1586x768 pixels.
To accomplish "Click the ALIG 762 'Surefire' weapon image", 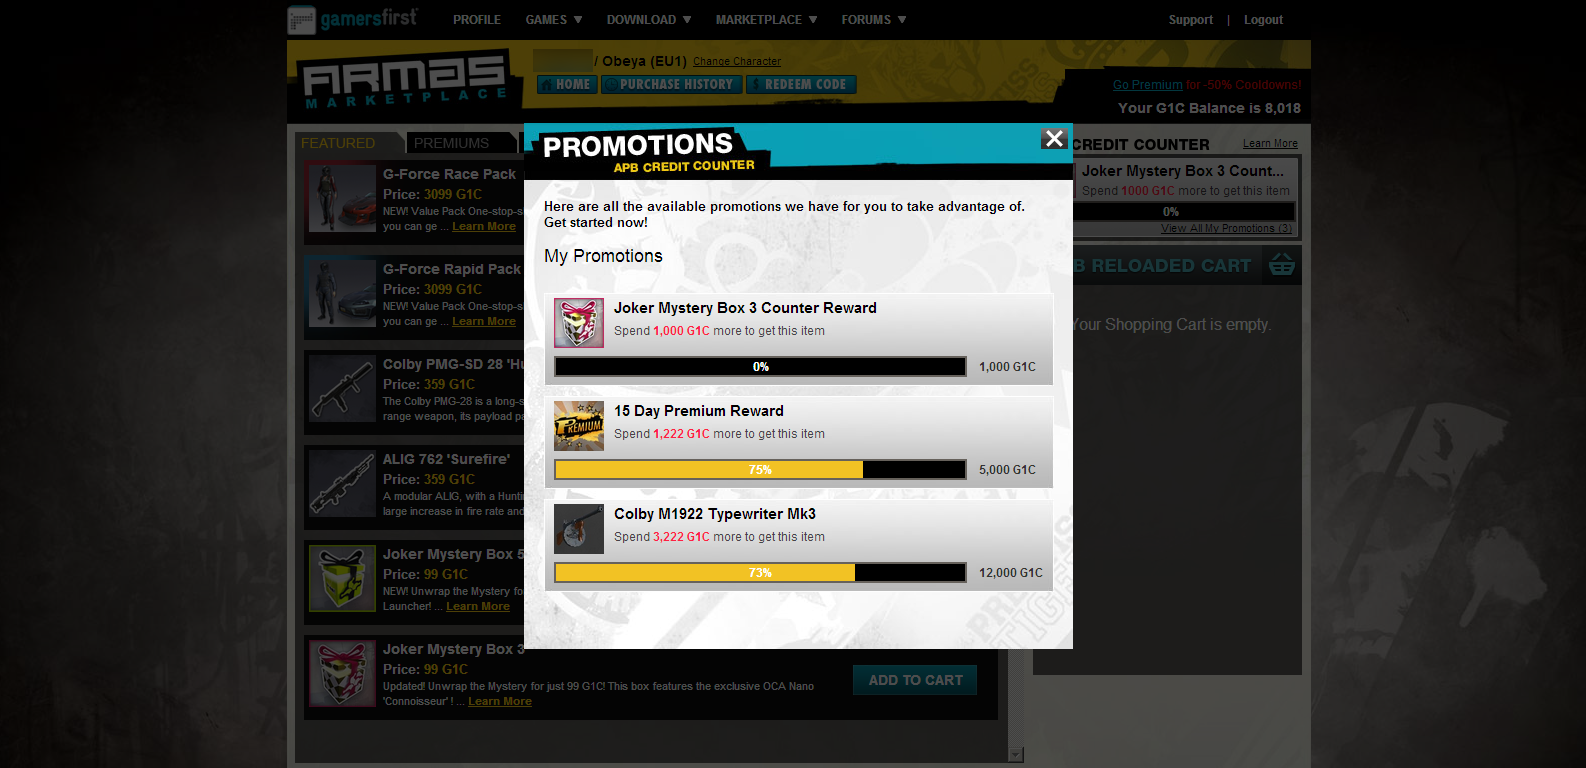I will [x=342, y=483].
